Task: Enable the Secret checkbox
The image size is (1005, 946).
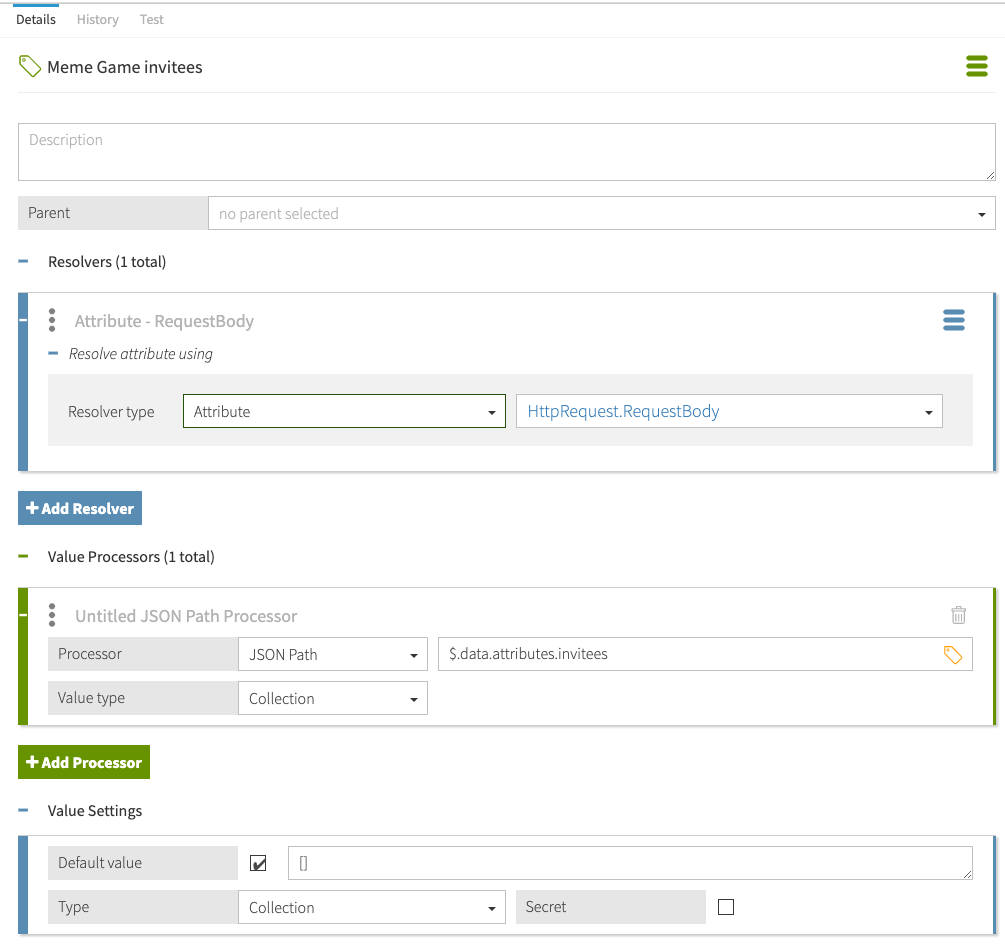Action: tap(726, 907)
